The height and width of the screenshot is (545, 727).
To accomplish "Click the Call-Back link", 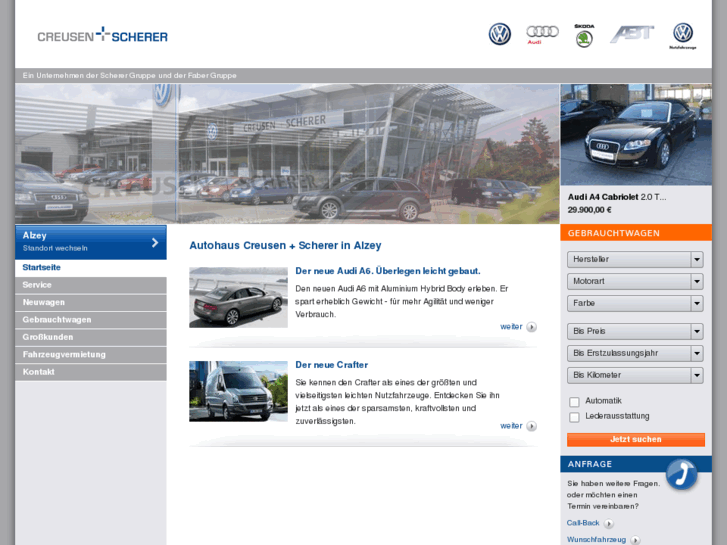I will point(583,523).
